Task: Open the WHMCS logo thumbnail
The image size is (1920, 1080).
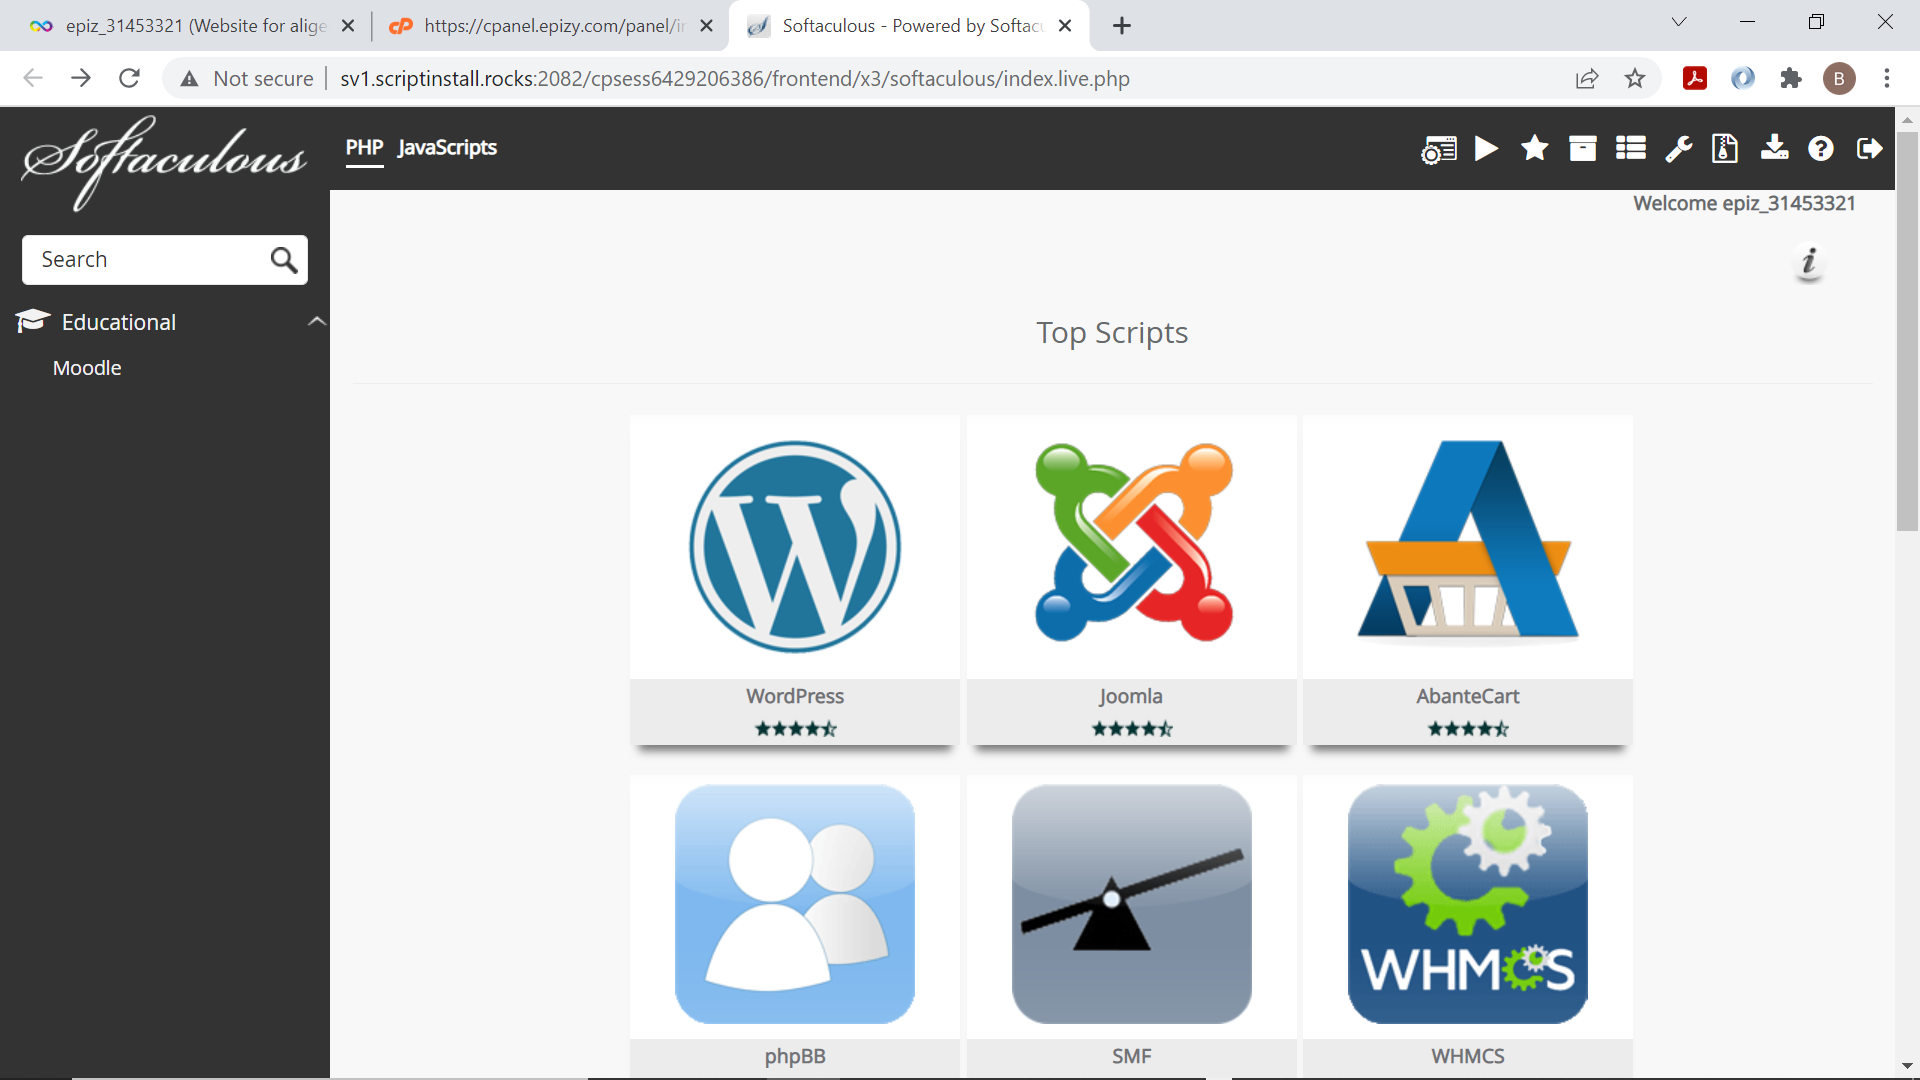Action: point(1468,904)
